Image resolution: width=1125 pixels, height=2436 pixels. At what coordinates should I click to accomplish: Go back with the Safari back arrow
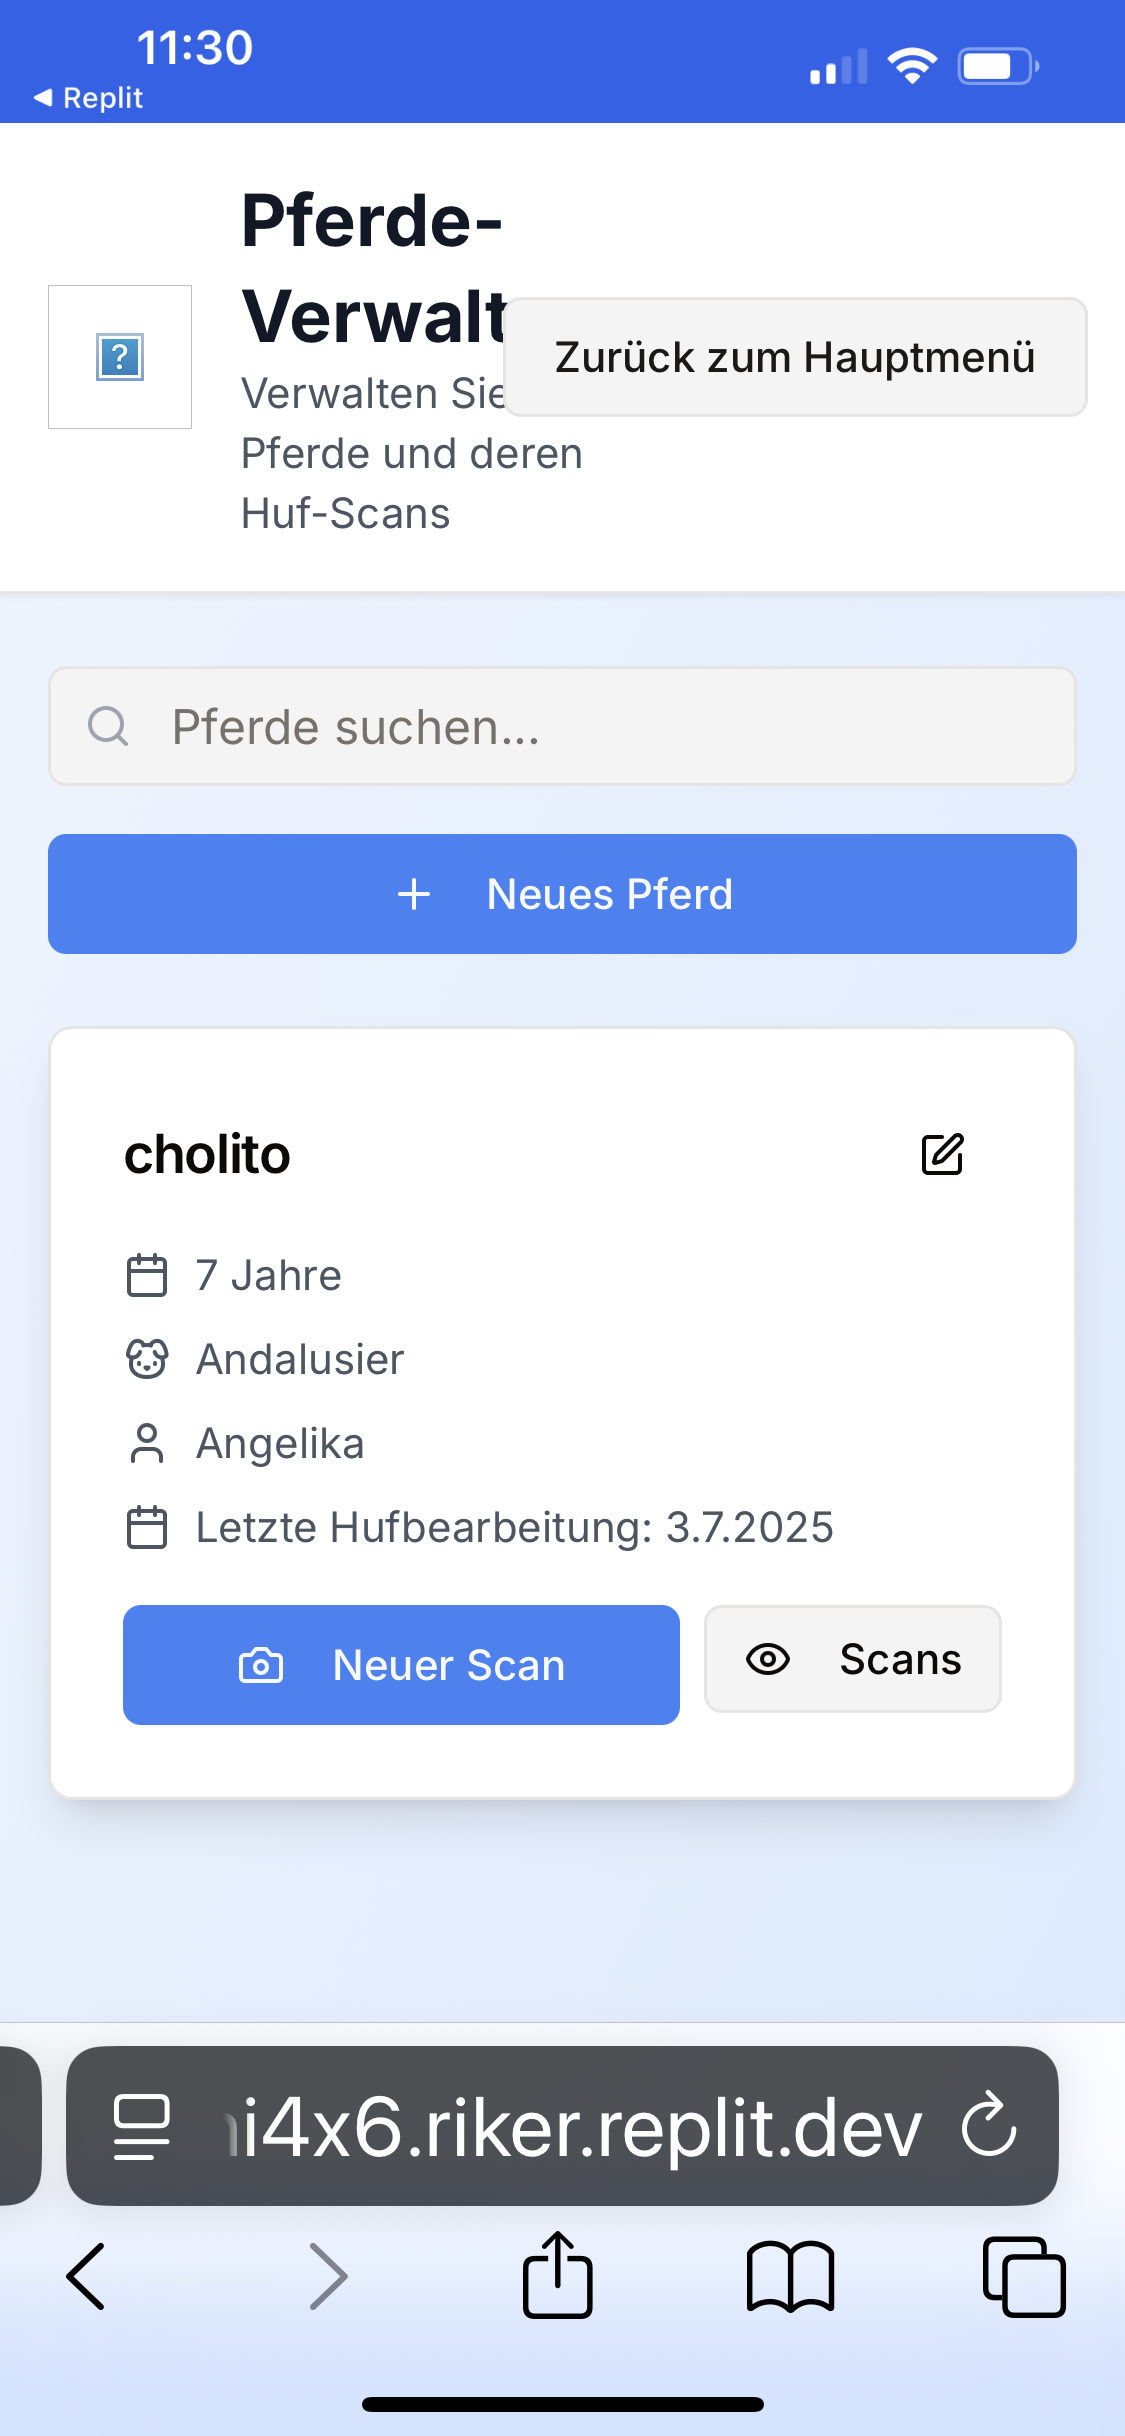tap(86, 2276)
